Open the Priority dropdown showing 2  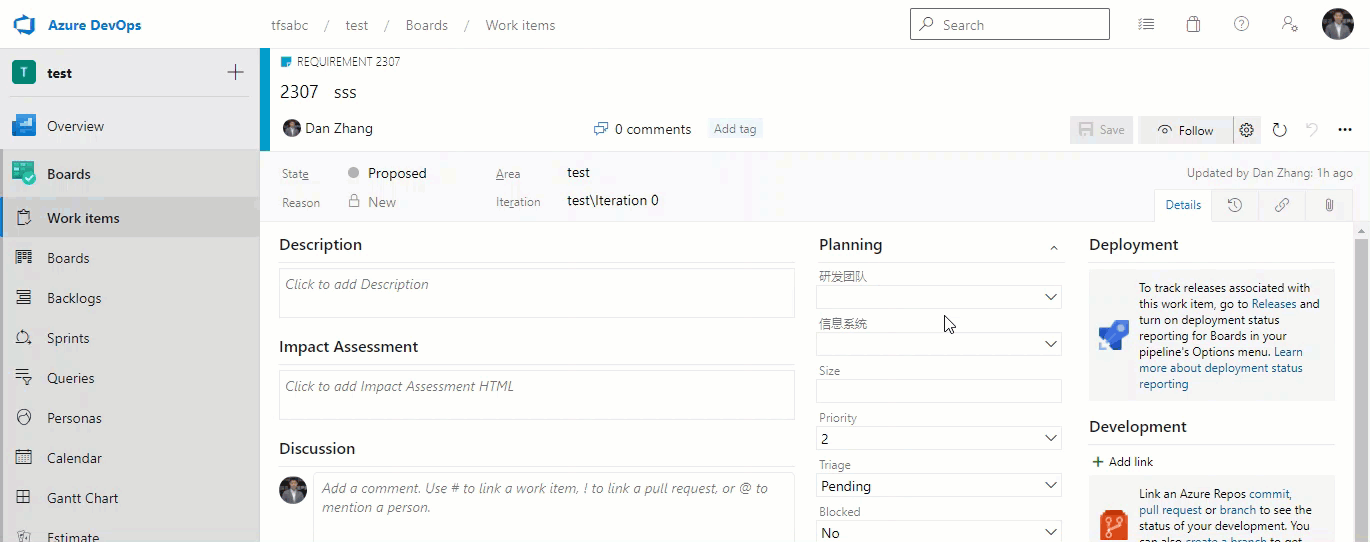(939, 438)
